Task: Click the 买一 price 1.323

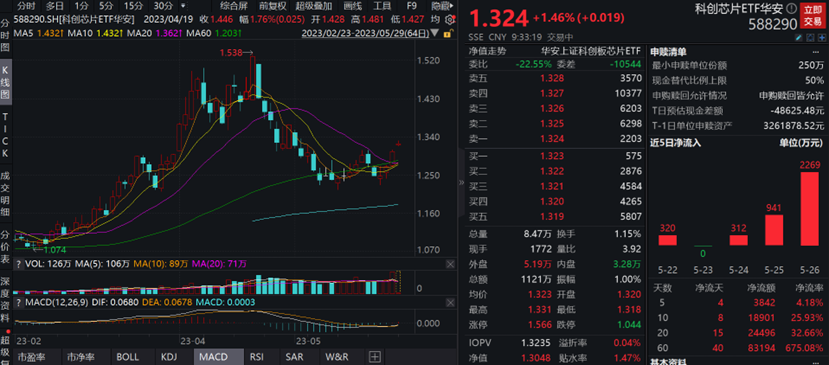Action: pos(552,157)
